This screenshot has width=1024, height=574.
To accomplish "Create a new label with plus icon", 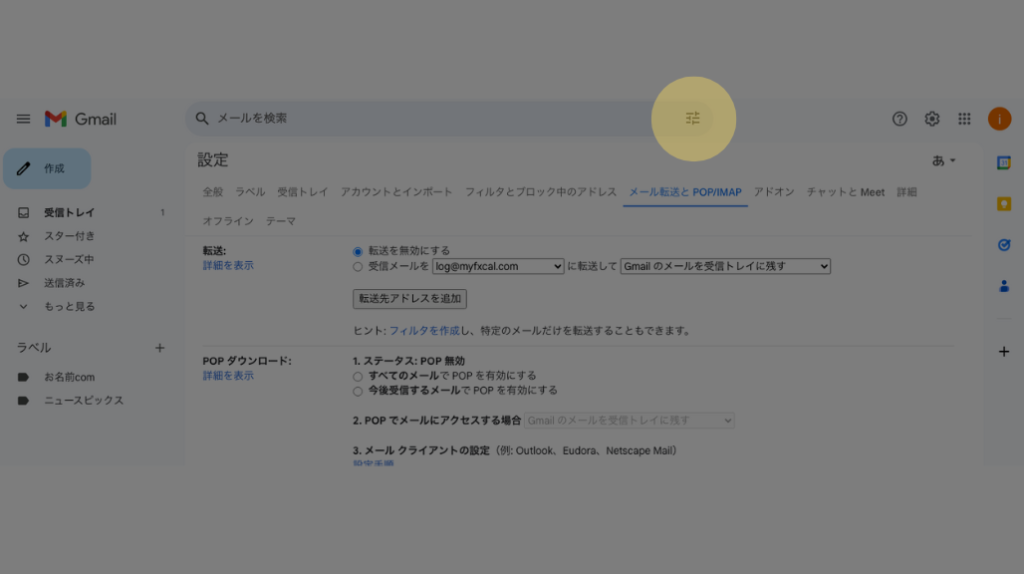I will click(x=160, y=348).
